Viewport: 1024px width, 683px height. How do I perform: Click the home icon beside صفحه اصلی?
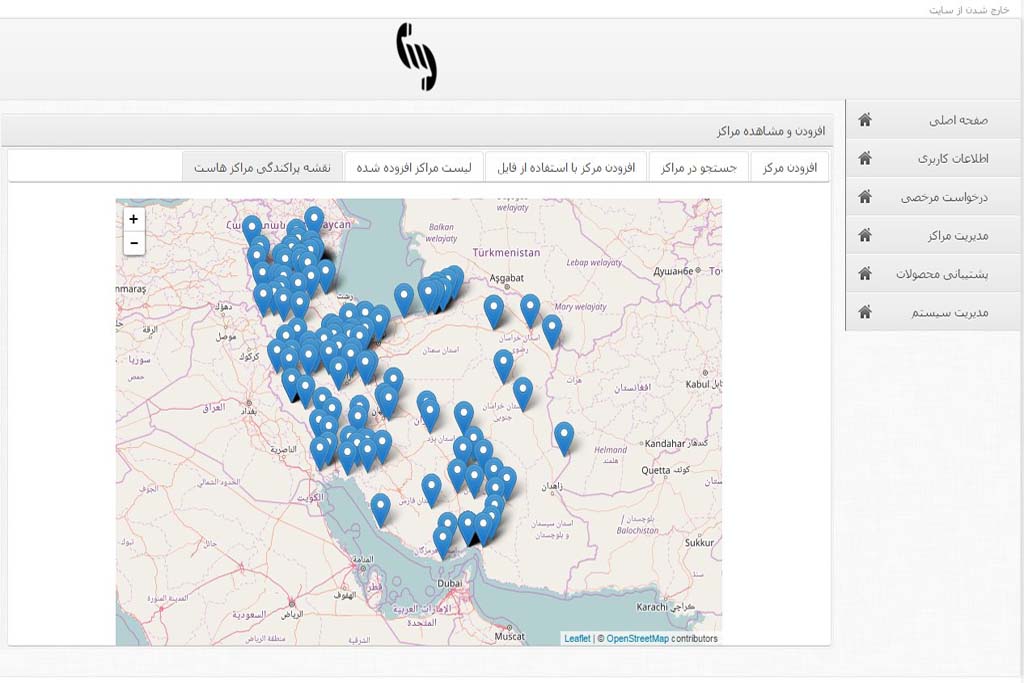[x=865, y=120]
